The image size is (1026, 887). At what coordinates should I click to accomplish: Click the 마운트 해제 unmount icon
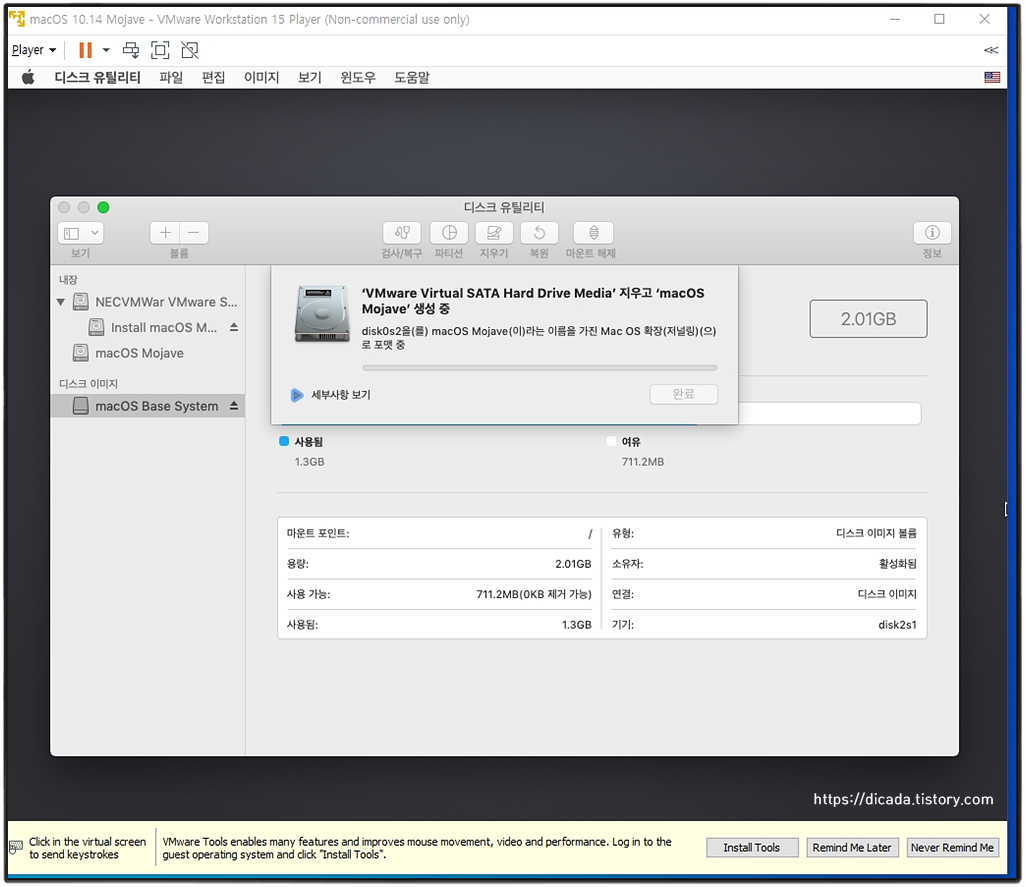tap(593, 233)
